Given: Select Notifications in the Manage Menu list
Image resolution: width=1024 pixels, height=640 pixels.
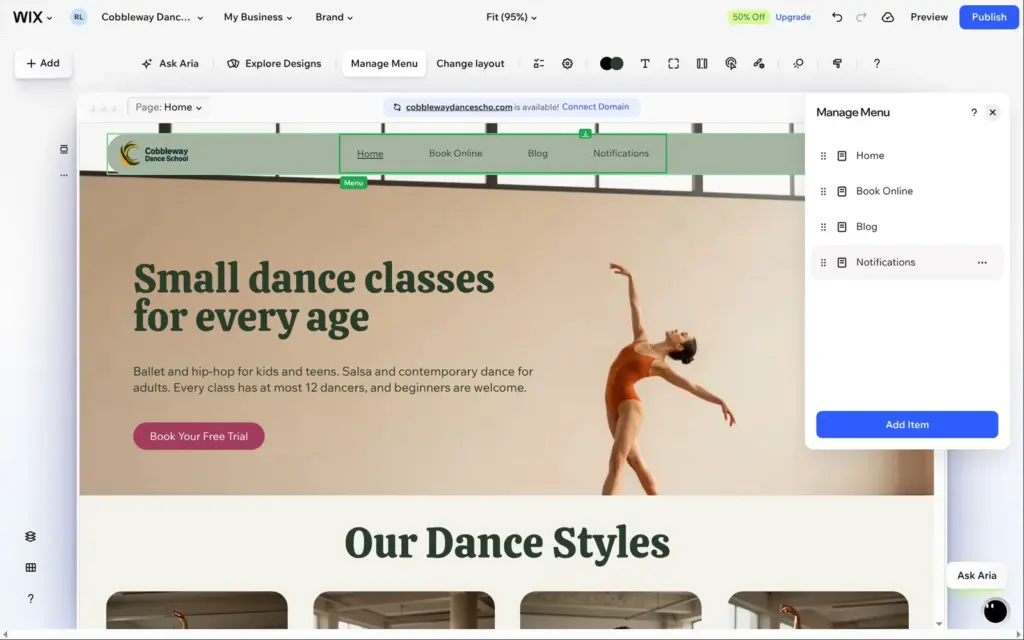Looking at the screenshot, I should 906,262.
